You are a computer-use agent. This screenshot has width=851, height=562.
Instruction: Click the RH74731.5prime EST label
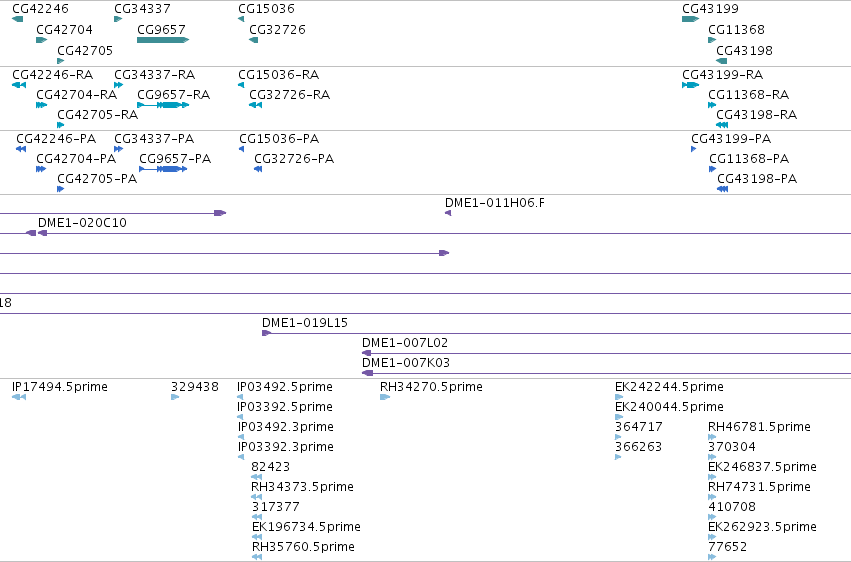pyautogui.click(x=759, y=487)
